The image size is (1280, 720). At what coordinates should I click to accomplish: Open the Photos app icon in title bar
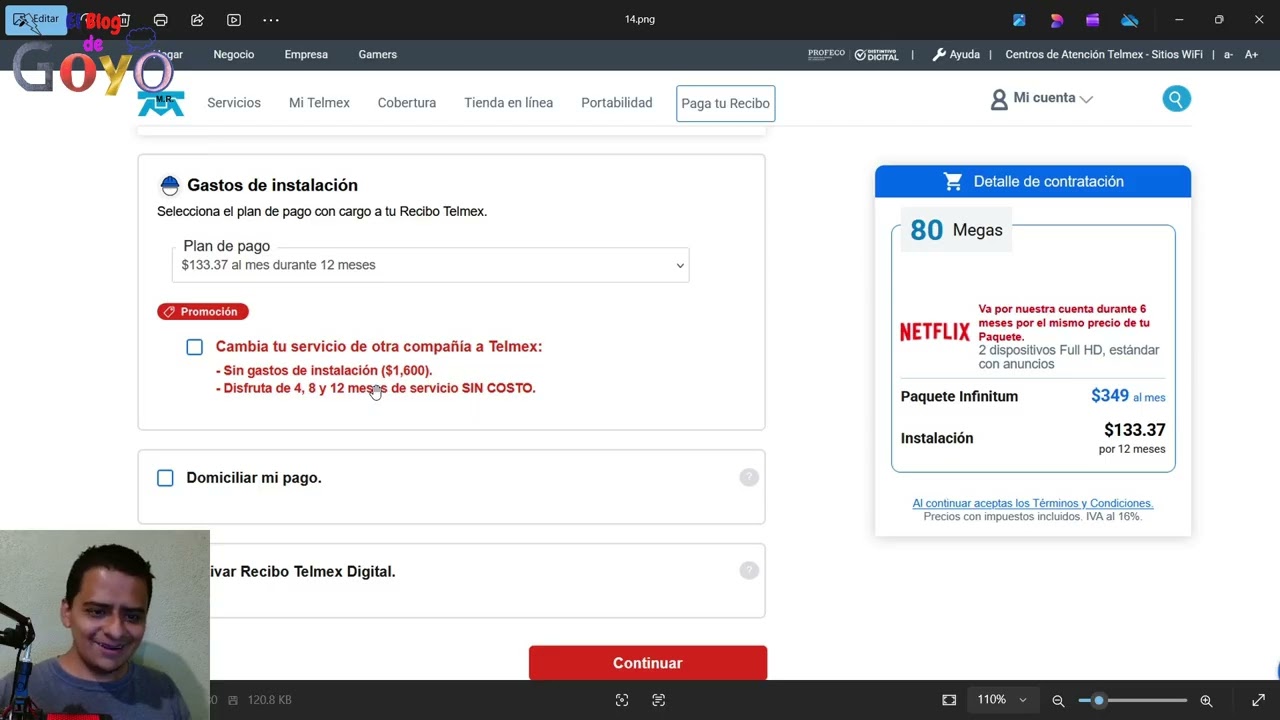1019,20
